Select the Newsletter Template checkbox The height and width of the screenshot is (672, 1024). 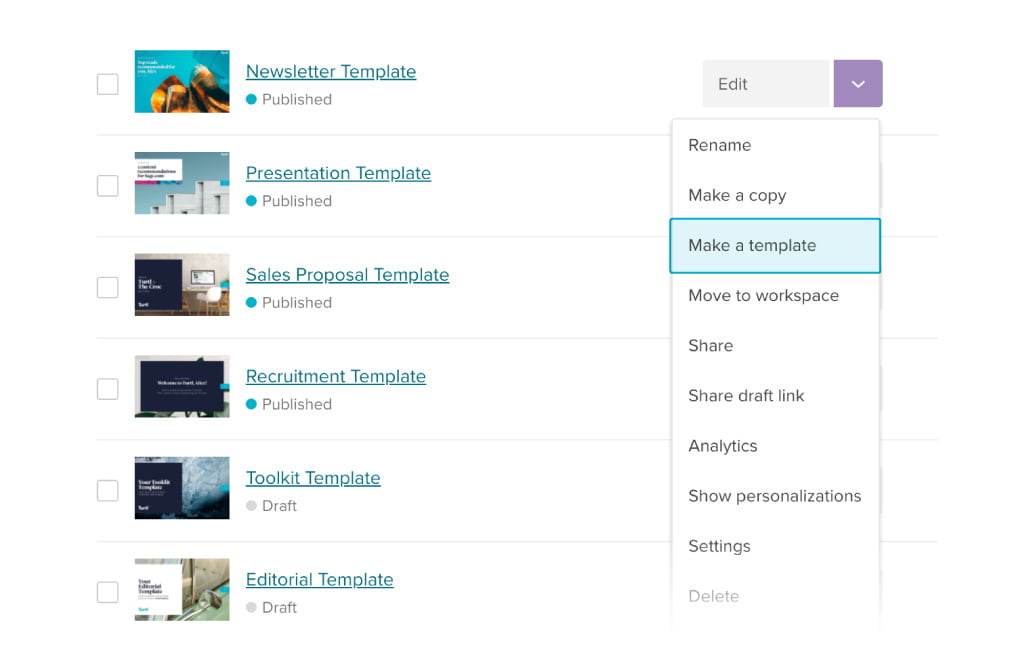tap(108, 84)
